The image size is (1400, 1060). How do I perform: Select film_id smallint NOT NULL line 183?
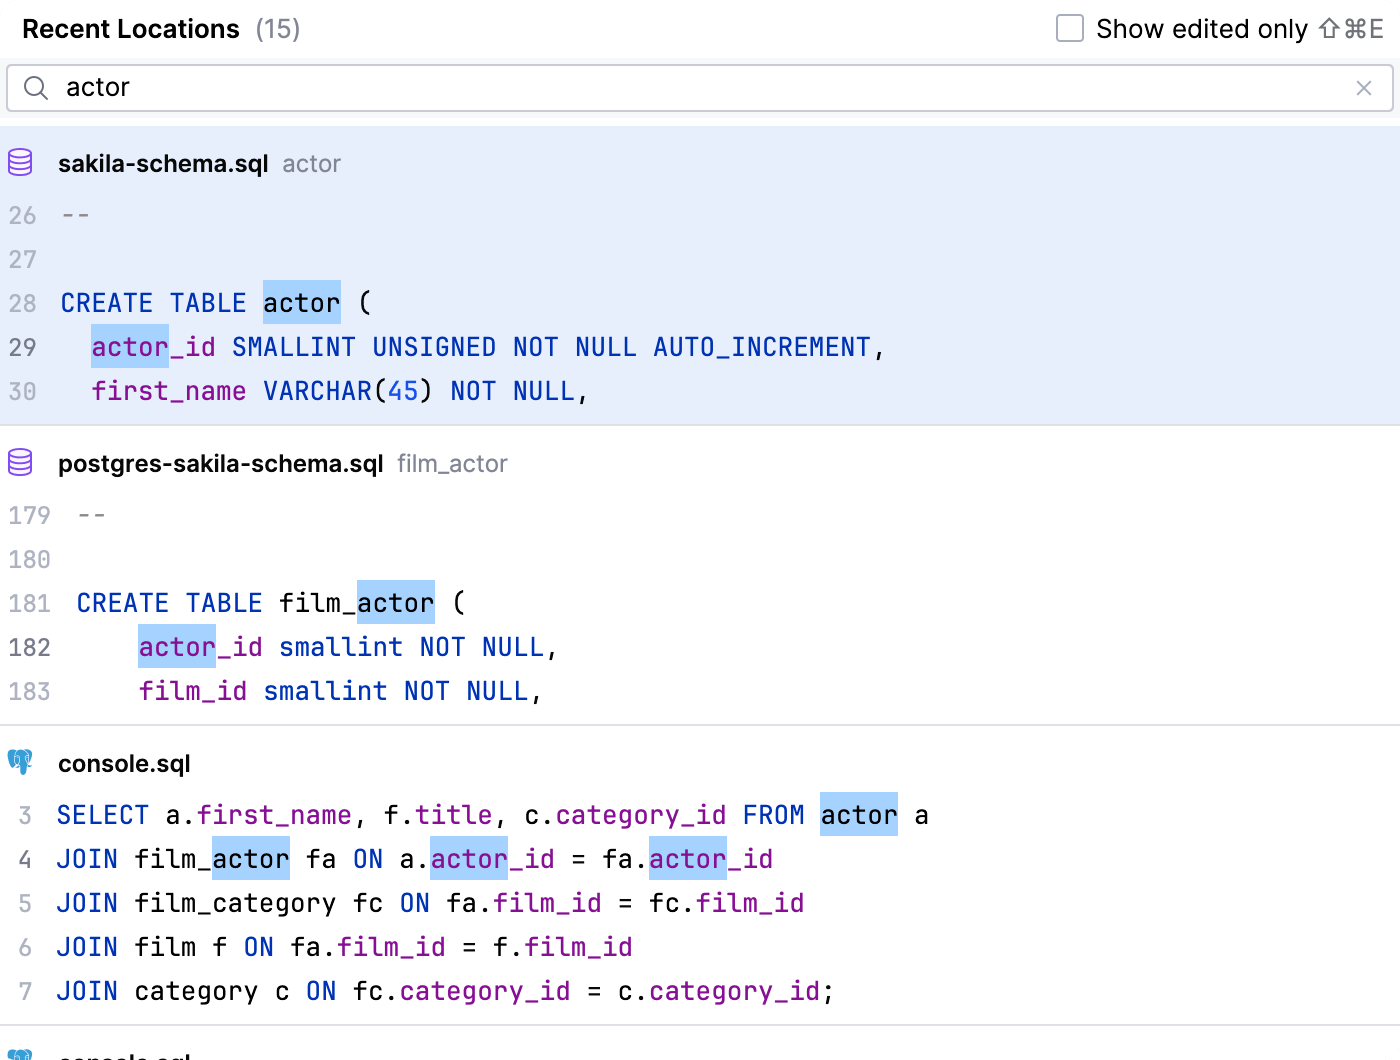tap(339, 691)
